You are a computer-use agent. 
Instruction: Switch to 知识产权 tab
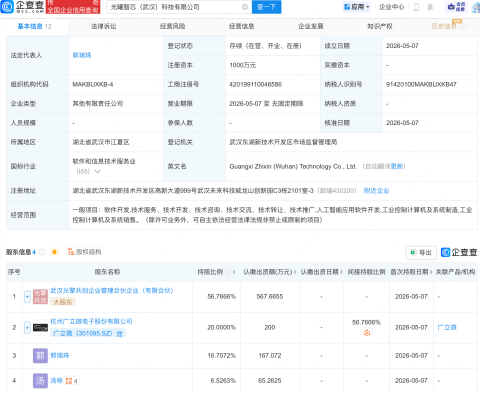[380, 26]
